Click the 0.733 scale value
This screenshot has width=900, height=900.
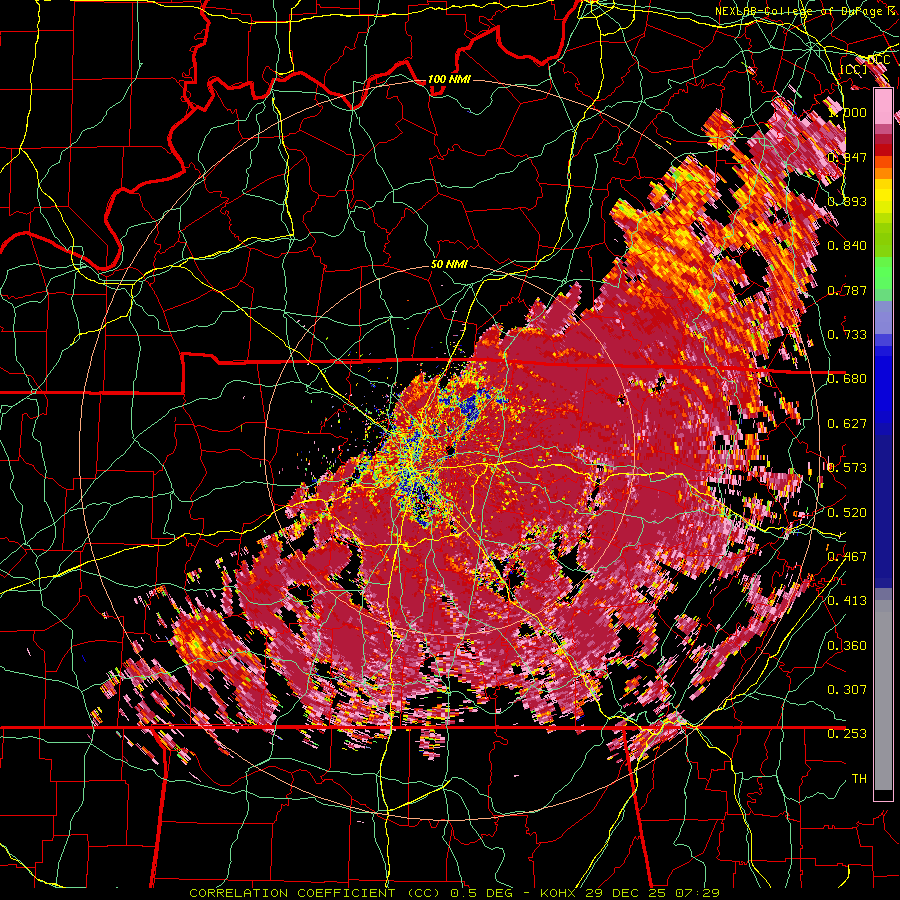[x=847, y=335]
